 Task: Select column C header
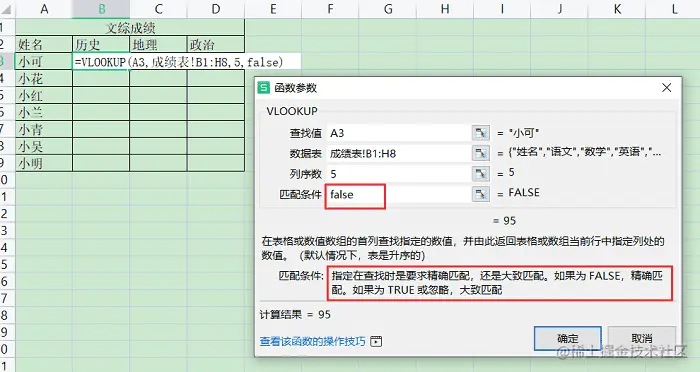pyautogui.click(x=158, y=9)
